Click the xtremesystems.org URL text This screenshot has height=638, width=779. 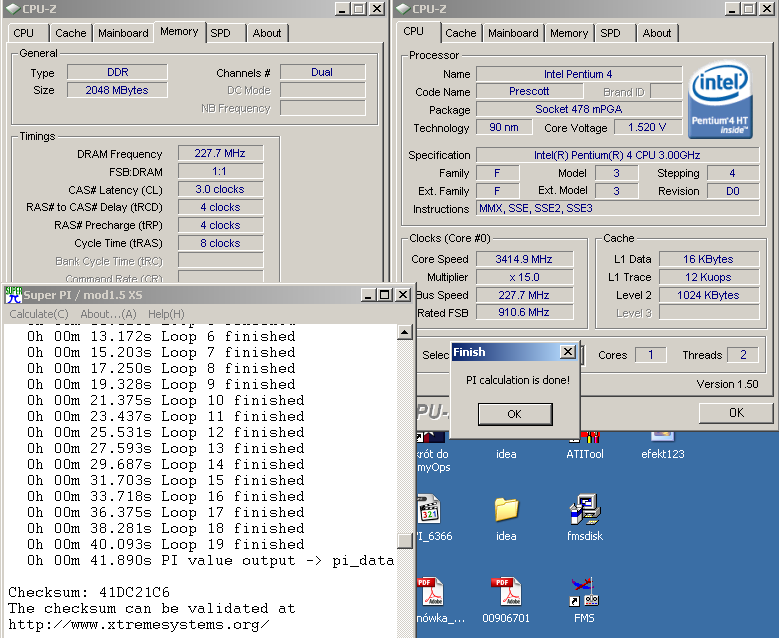[x=139, y=625]
